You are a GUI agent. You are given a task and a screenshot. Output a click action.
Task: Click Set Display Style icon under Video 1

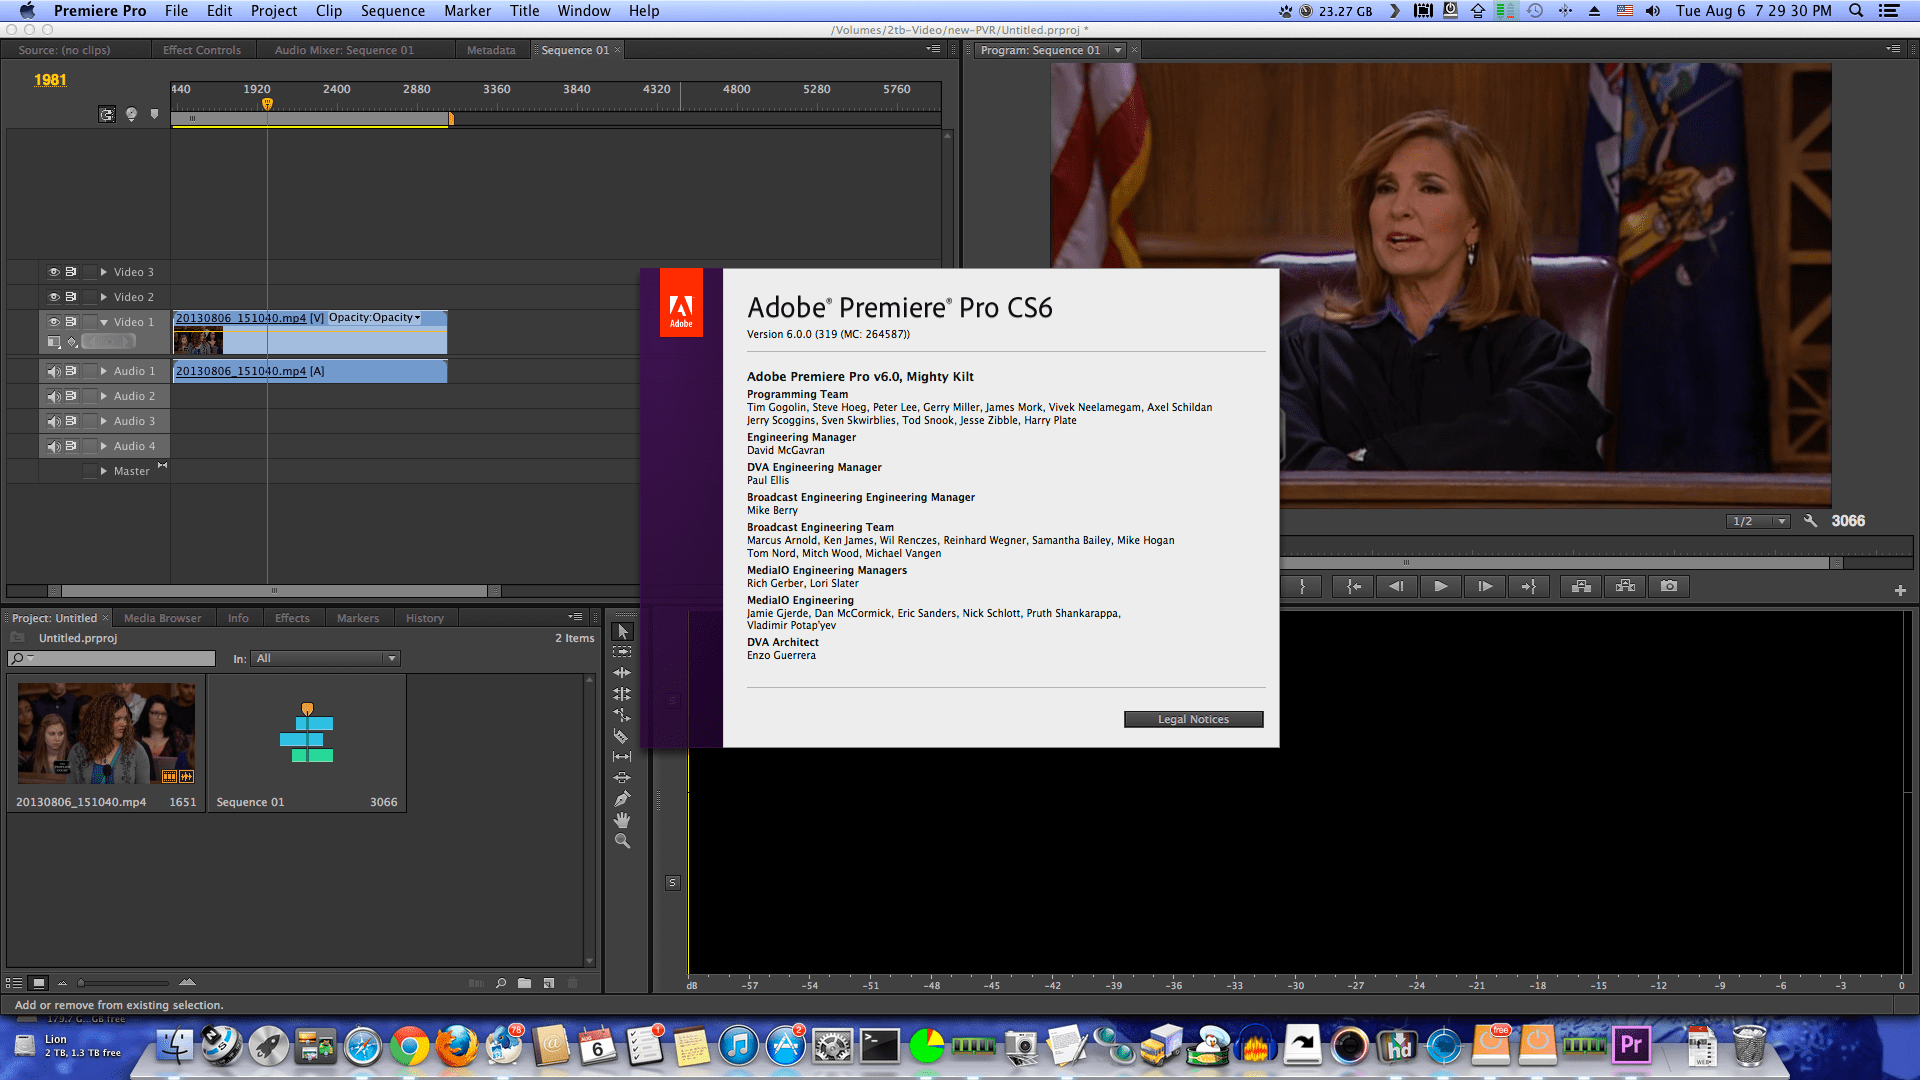pos(54,342)
